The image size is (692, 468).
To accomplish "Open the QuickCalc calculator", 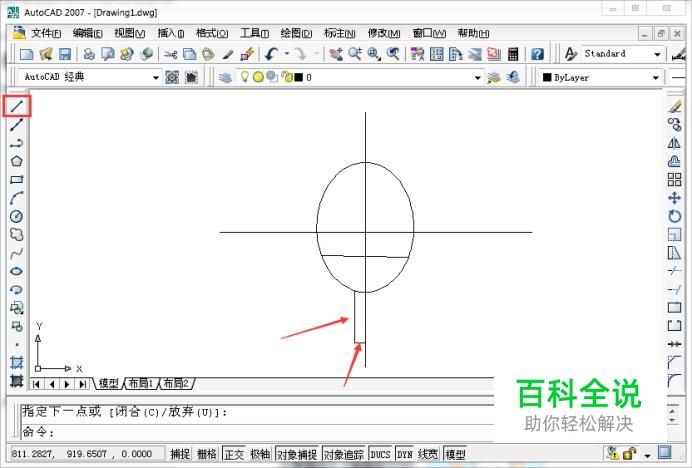I will point(513,54).
